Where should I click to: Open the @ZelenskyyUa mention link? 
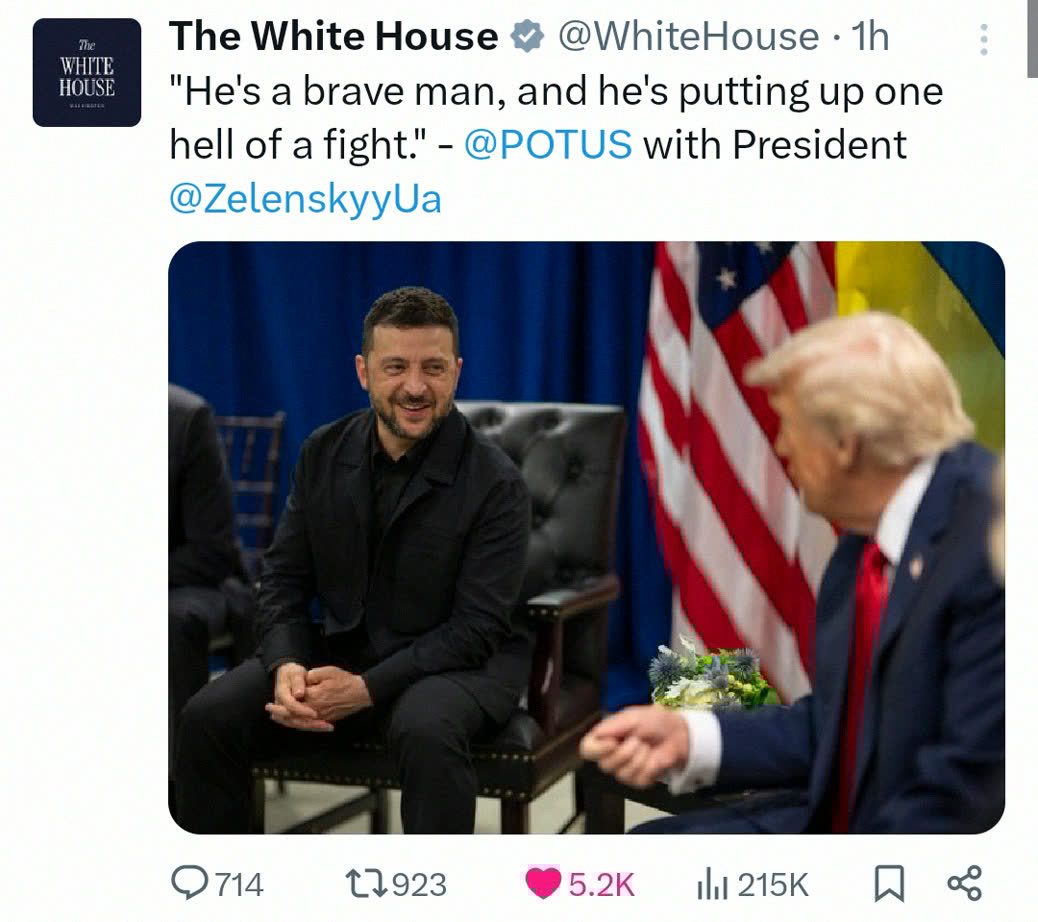click(305, 199)
